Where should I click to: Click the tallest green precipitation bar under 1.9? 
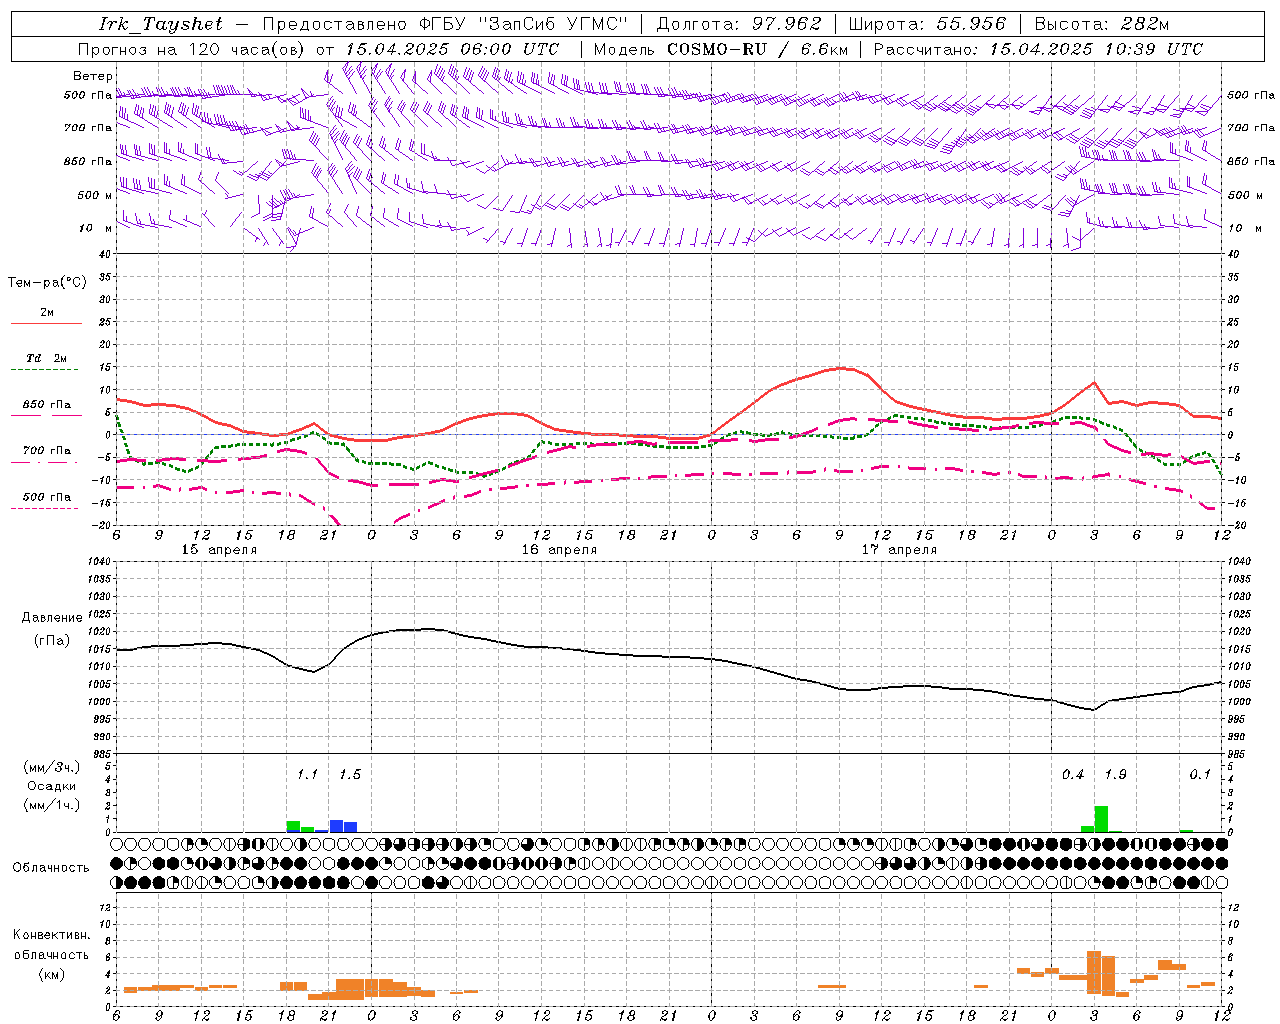click(1101, 819)
